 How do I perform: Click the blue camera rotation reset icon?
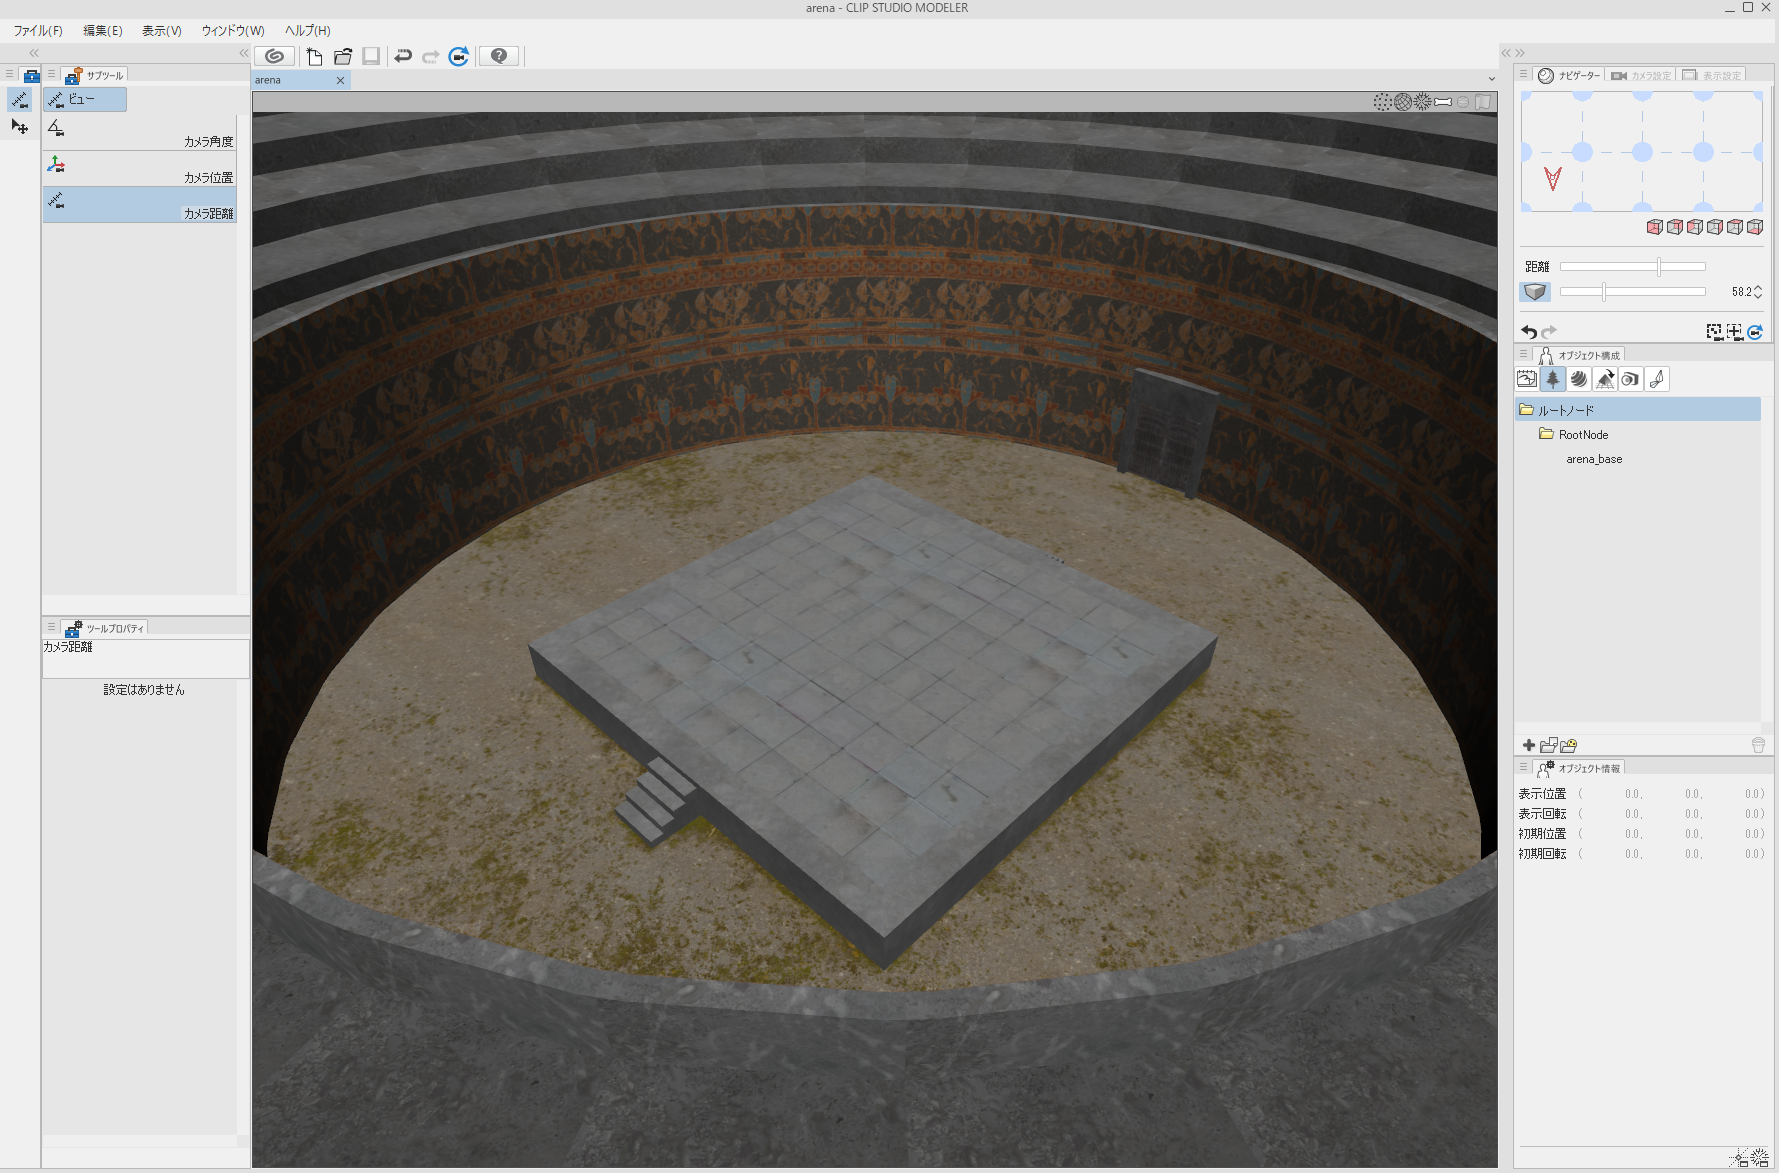[1755, 331]
